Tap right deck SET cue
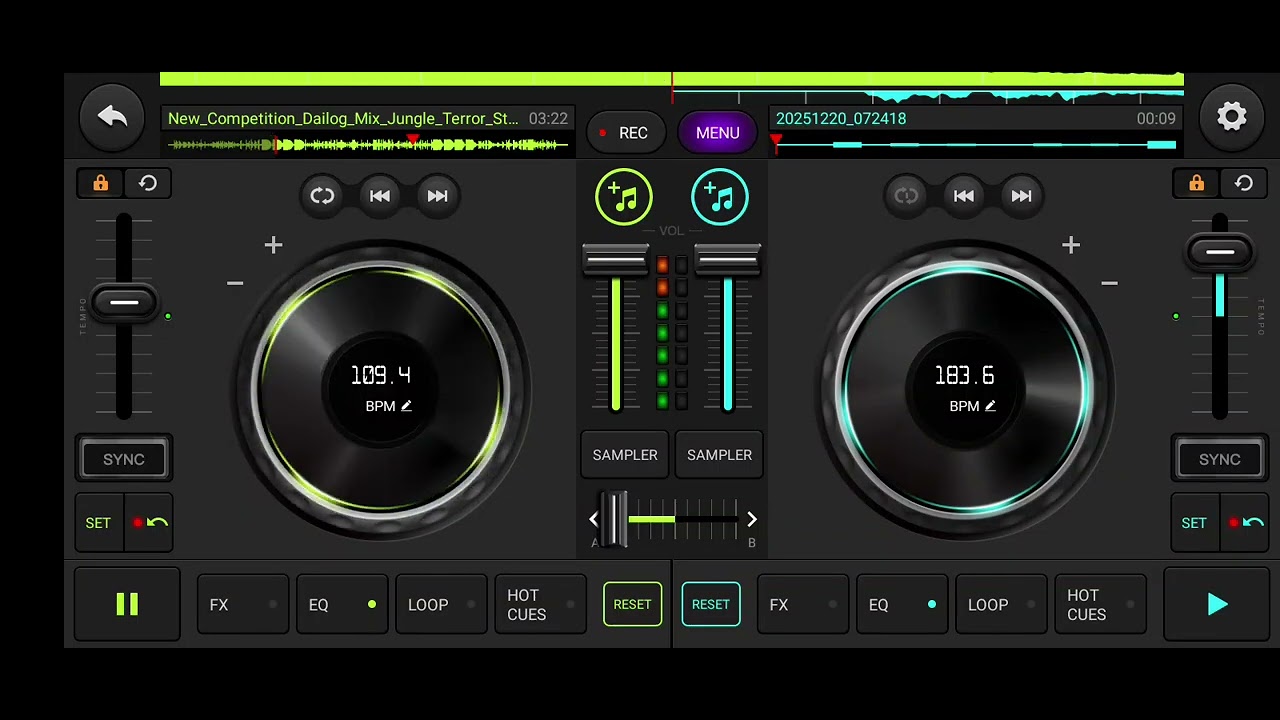This screenshot has height=720, width=1280. pos(1194,523)
